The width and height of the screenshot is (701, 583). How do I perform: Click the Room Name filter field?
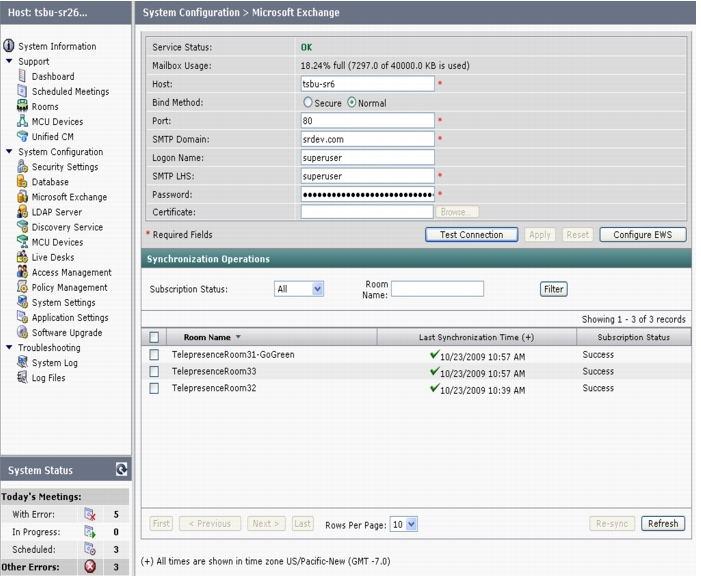437,289
